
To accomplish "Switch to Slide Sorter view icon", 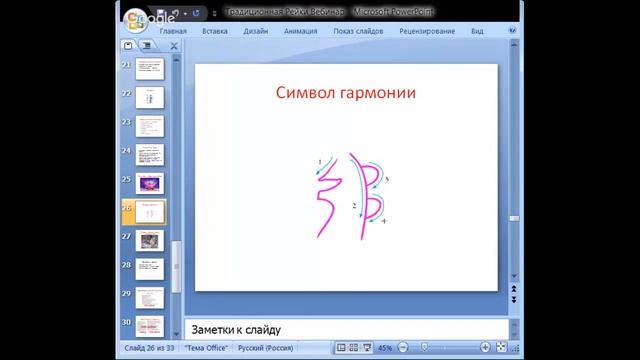I will 354,348.
